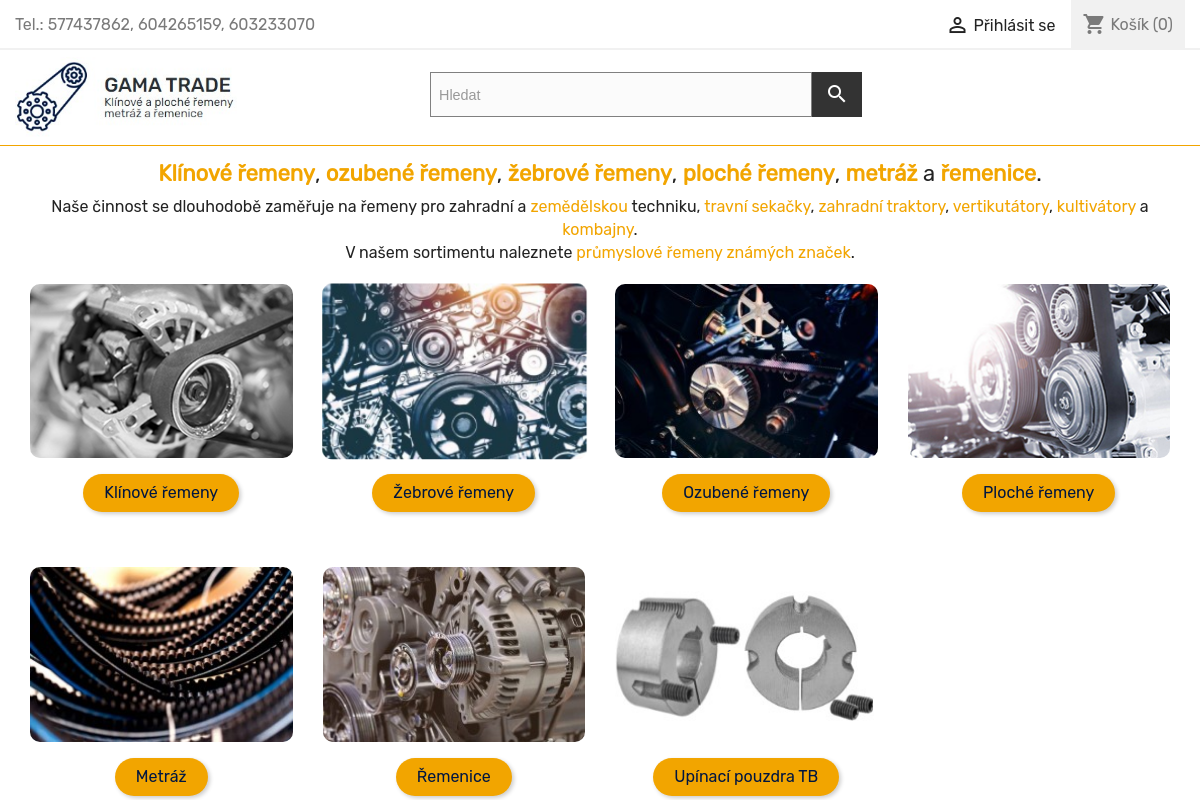
Task: Focus the Hledat search field
Action: click(x=620, y=95)
